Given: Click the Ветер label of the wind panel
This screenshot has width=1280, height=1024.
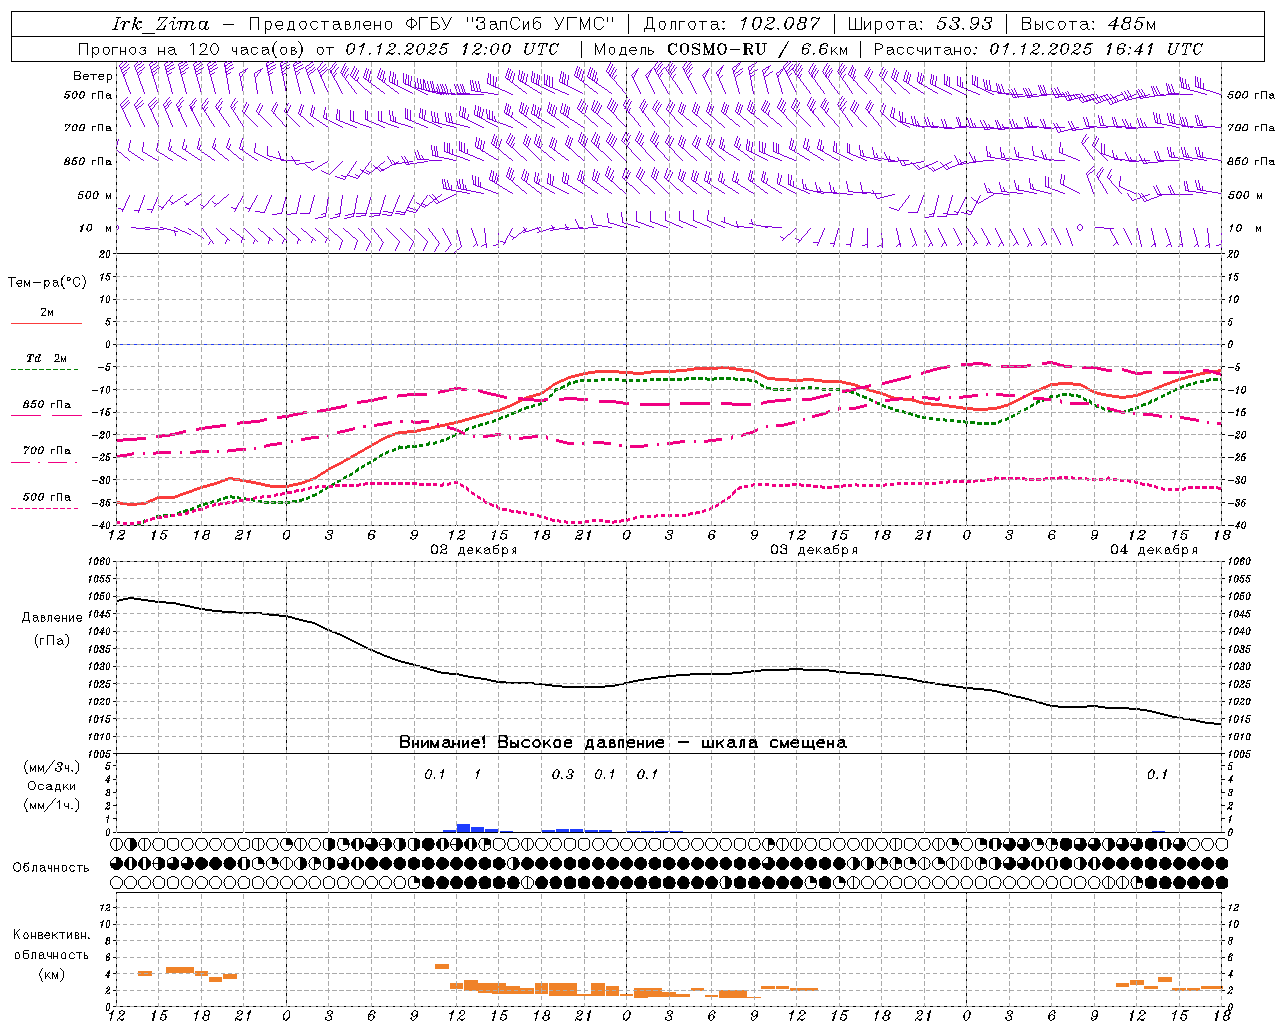Looking at the screenshot, I should pyautogui.click(x=92, y=76).
